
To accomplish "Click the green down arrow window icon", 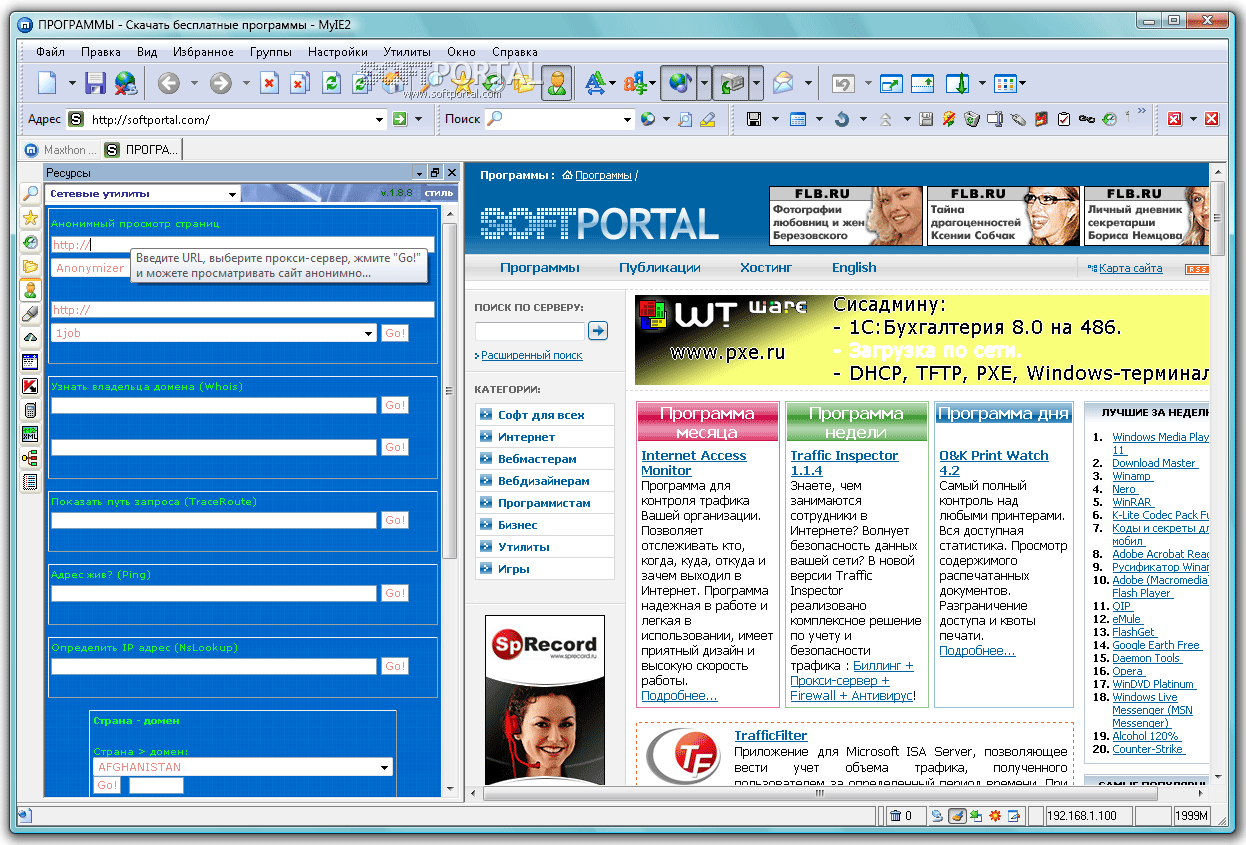I will [x=959, y=84].
